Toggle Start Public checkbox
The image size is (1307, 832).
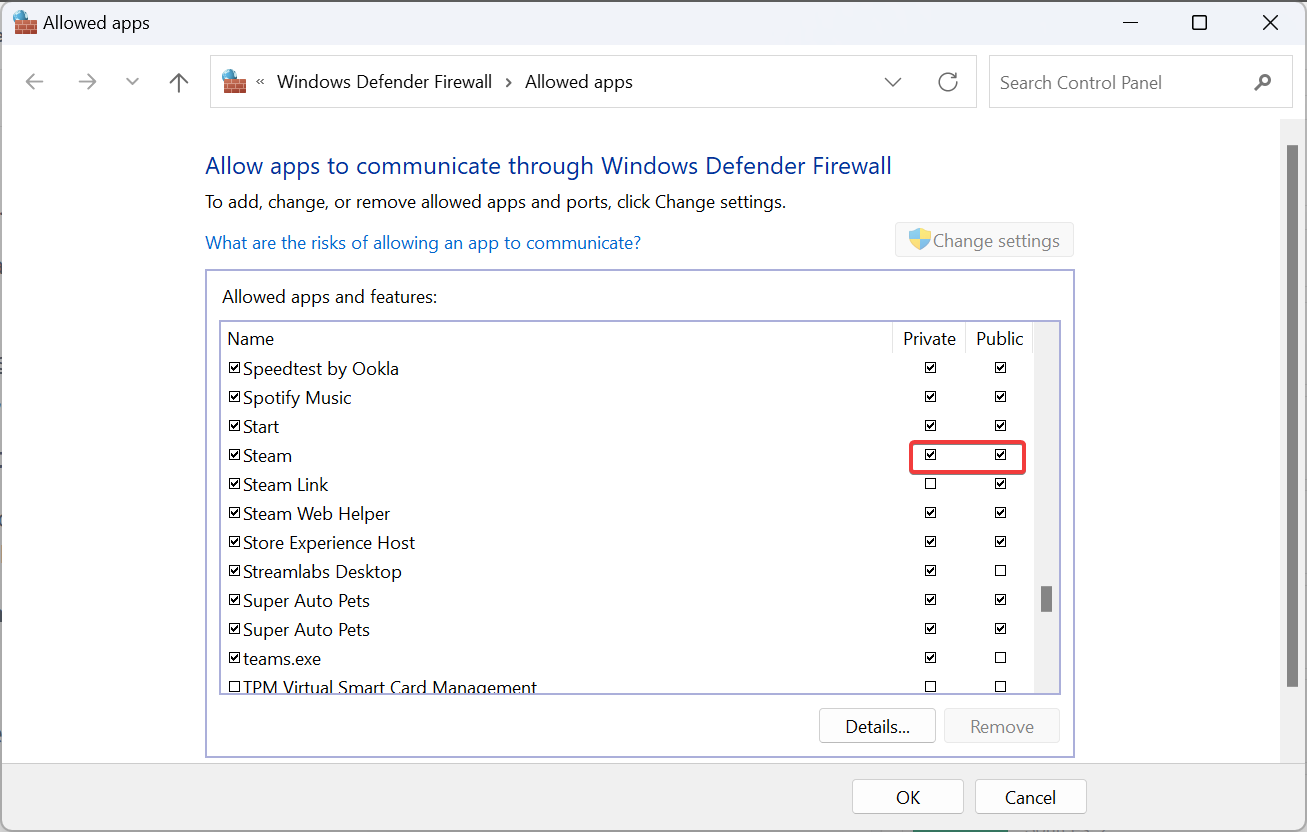(x=1001, y=426)
